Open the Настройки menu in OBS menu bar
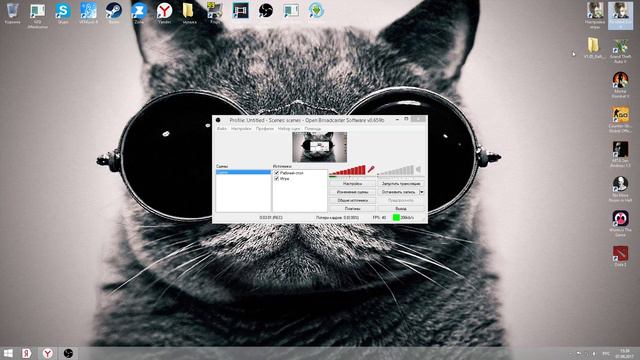Image resolution: width=640 pixels, height=360 pixels. coord(241,129)
